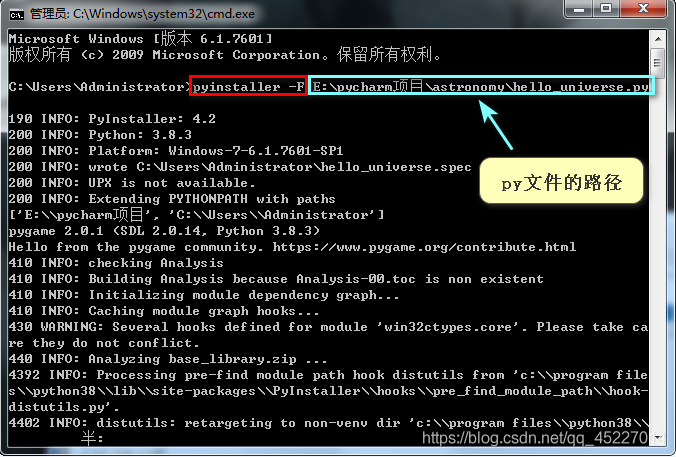Click the vertical scrollbar thumb
The image size is (676, 457).
pos(658,62)
